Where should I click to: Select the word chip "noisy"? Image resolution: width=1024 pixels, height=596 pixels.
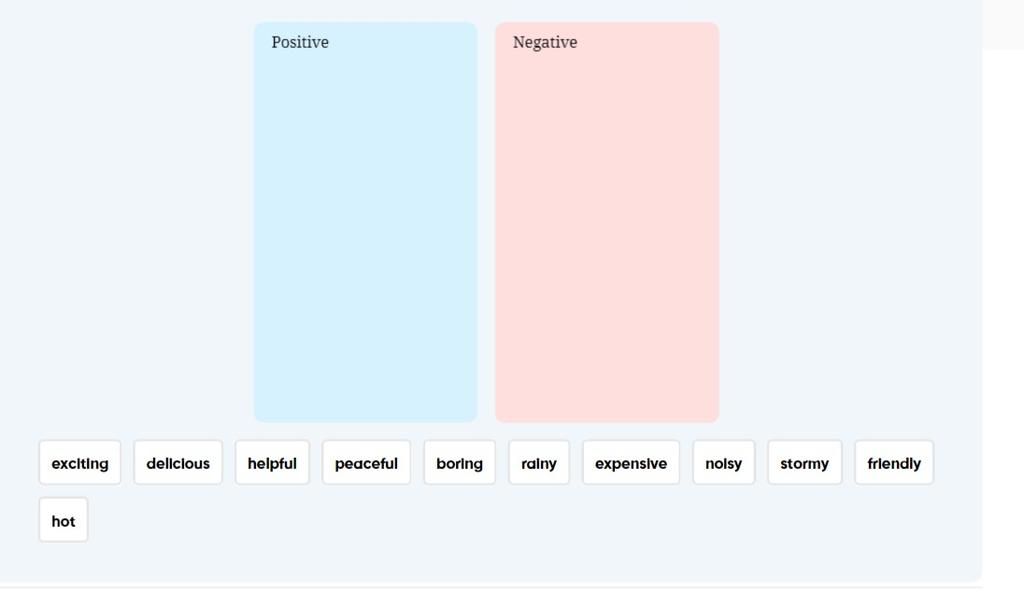(x=723, y=462)
